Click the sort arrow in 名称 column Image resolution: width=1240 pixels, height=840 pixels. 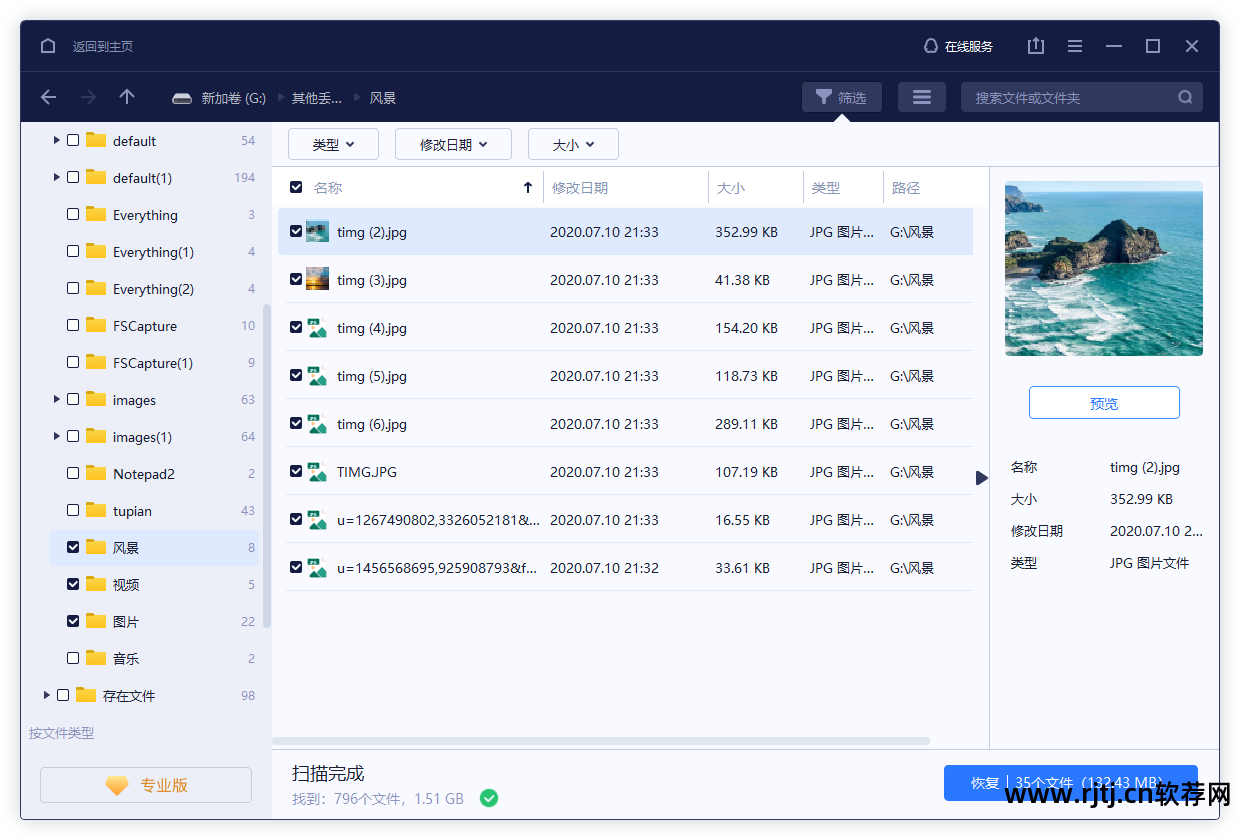(528, 187)
